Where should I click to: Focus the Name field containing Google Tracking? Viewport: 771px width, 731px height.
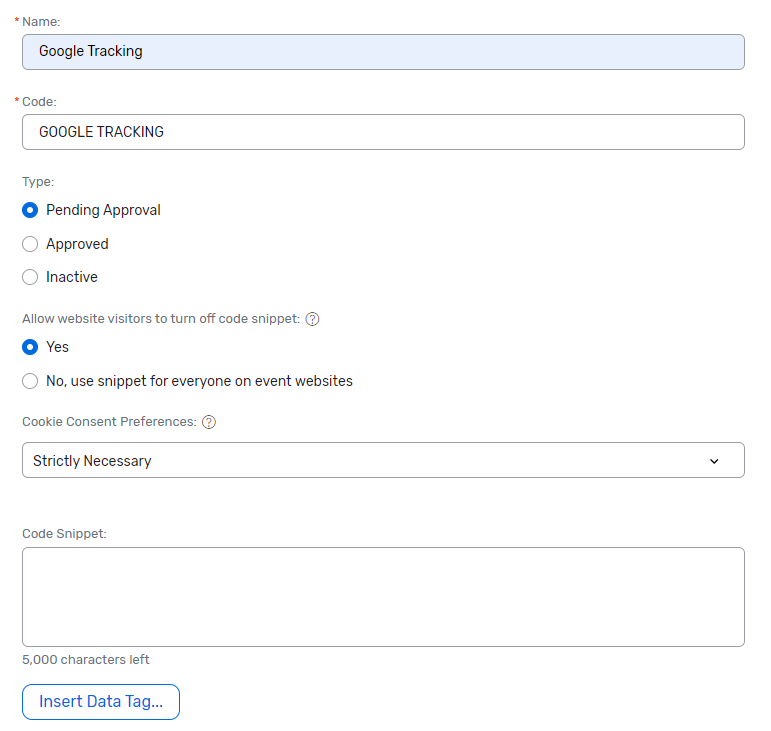tap(383, 52)
